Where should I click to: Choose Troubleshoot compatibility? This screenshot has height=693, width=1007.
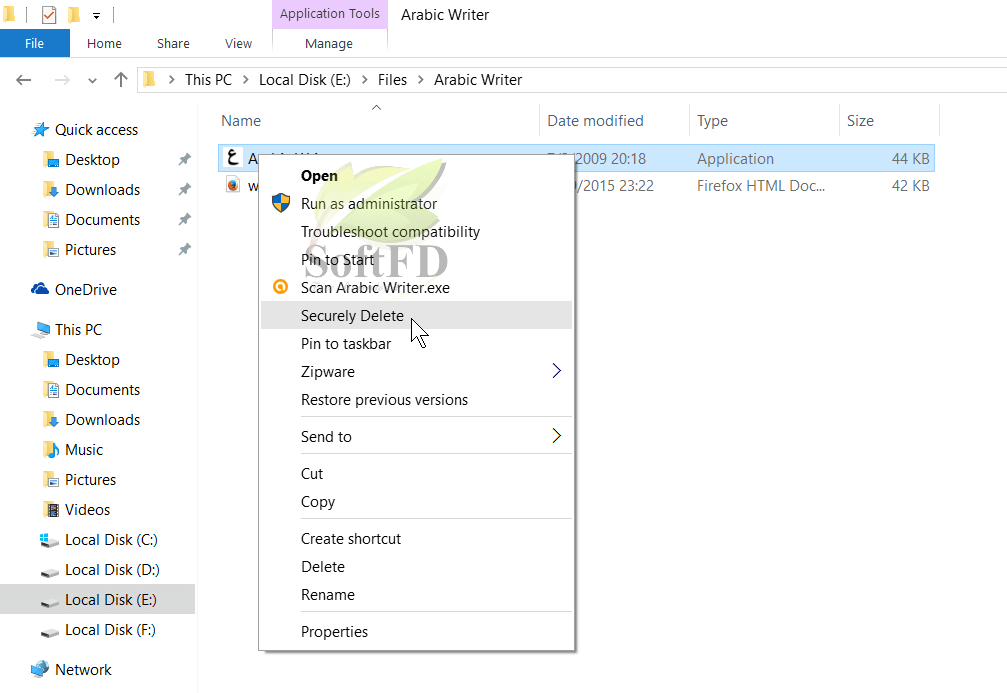coord(416,232)
